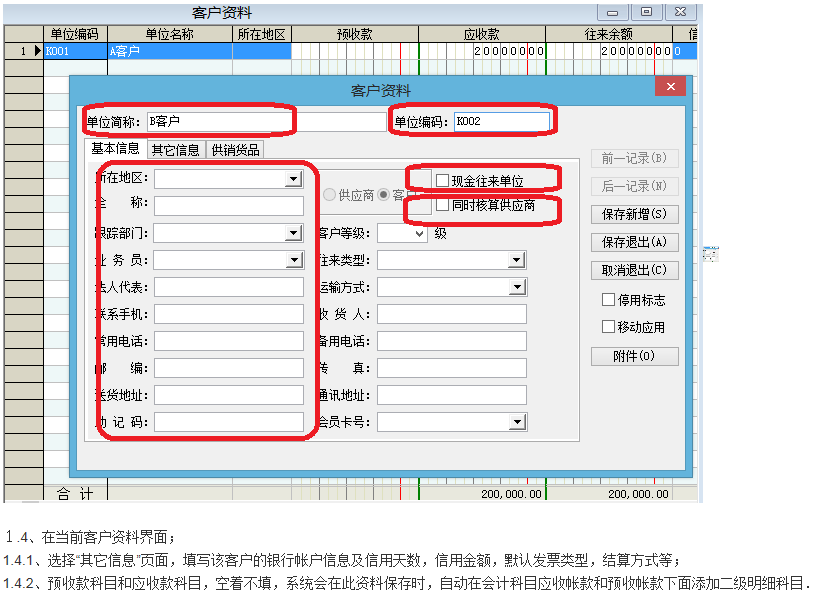Open the 其它信息 tab
The width and height of the screenshot is (819, 595).
(176, 150)
